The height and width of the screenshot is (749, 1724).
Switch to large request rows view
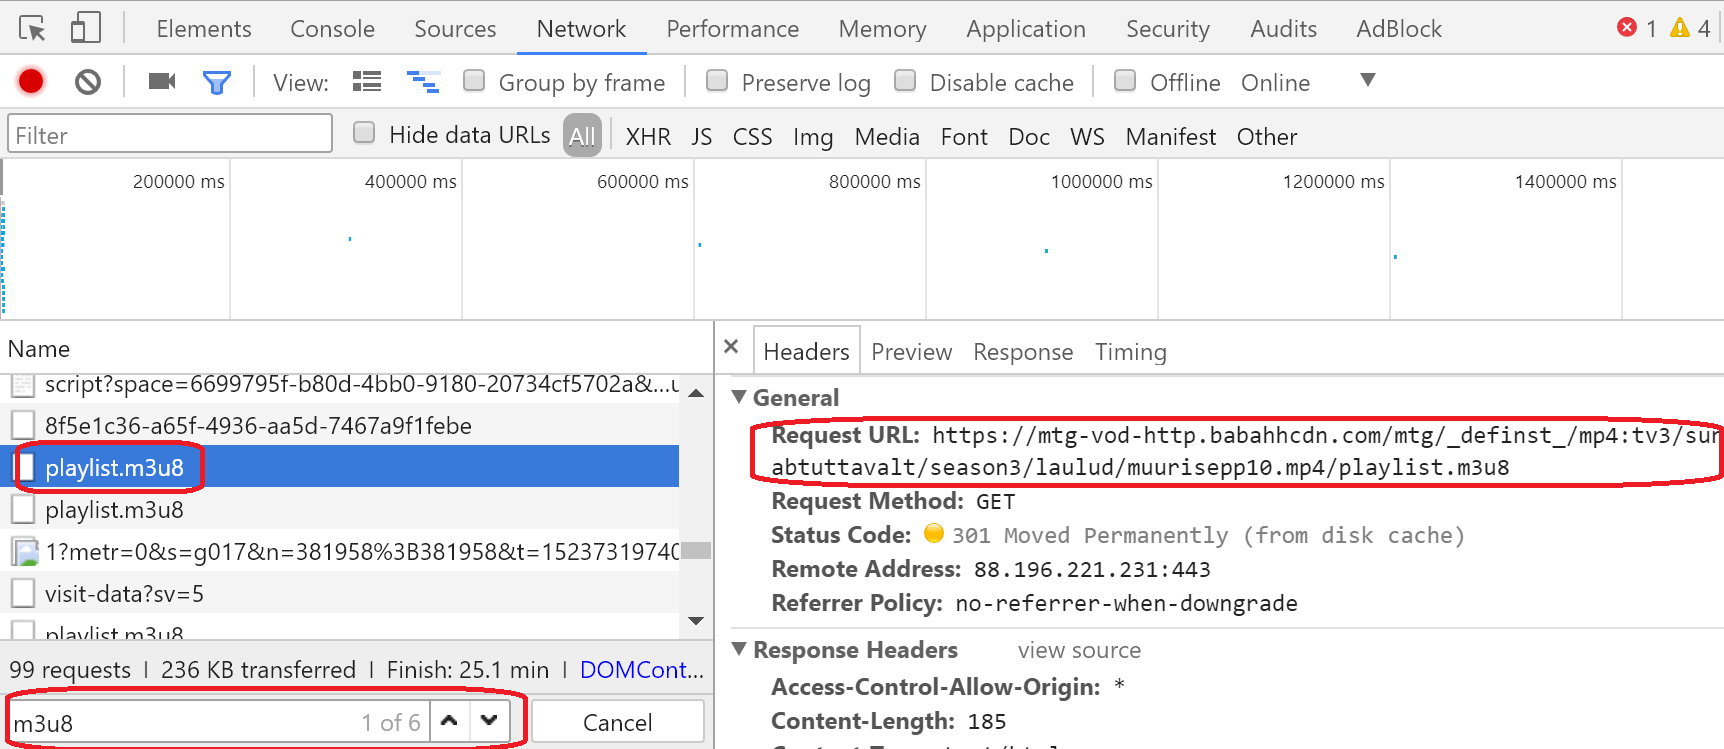point(367,81)
